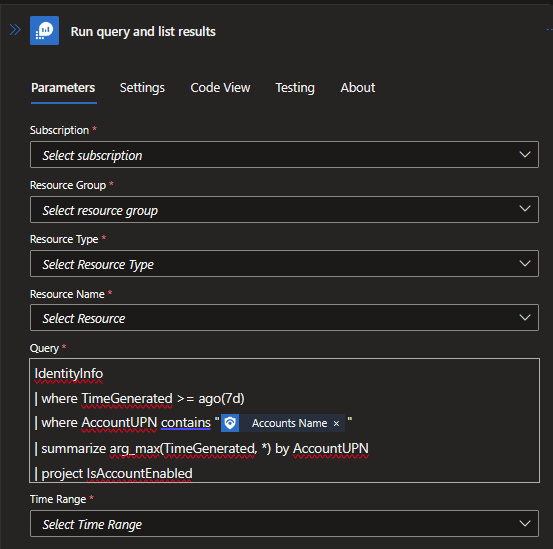The image size is (553, 549).
Task: Click the summarize arg_max query line
Action: (201, 449)
